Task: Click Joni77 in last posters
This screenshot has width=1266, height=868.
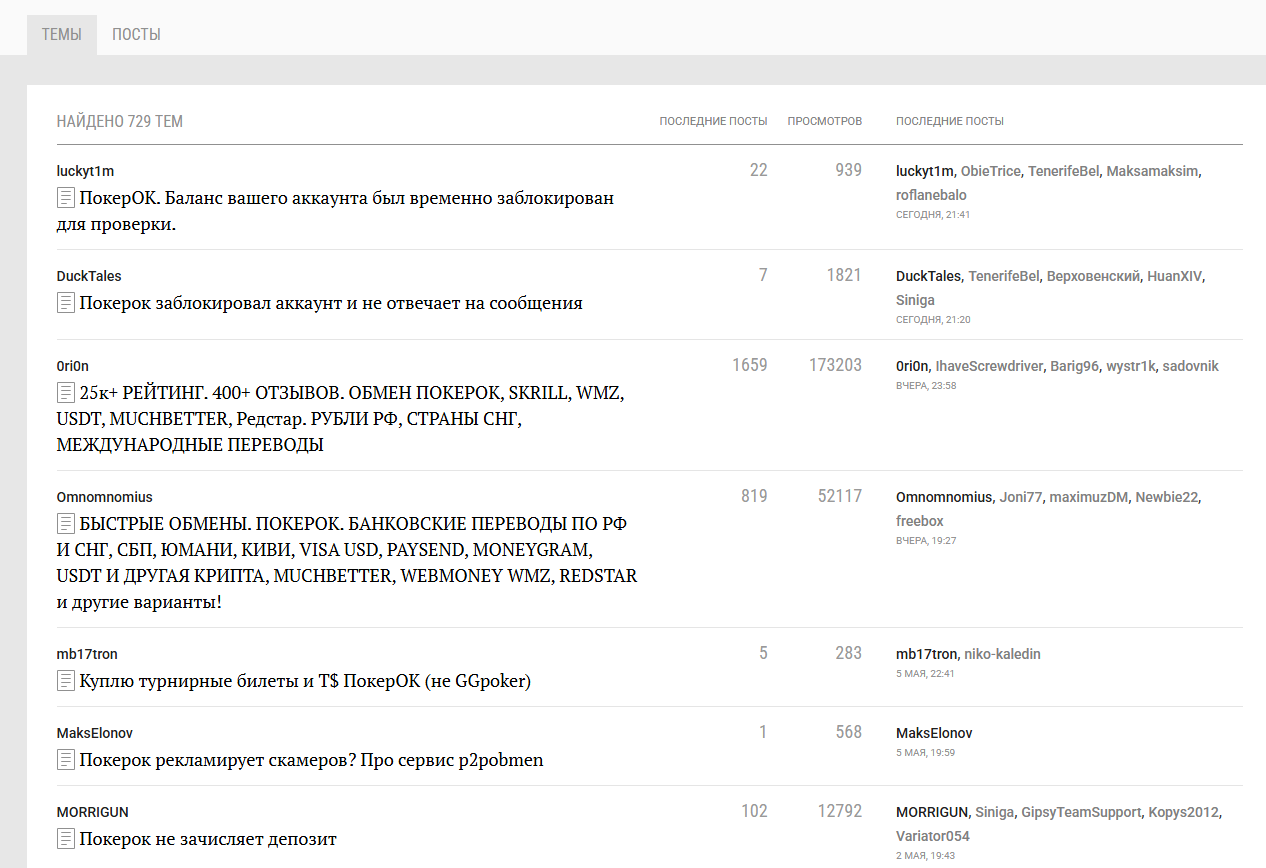Action: 1021,497
